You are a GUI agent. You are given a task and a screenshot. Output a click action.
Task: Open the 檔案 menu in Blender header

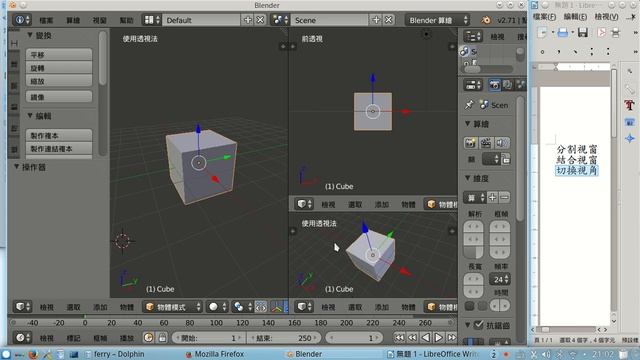[x=46, y=20]
